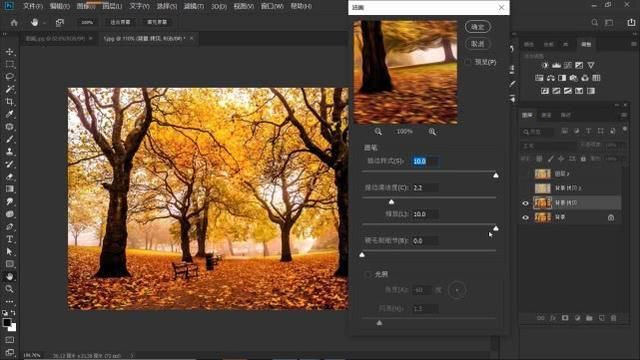Image resolution: width=640 pixels, height=360 pixels.
Task: Open the Layers panel menu
Action: pyautogui.click(x=624, y=116)
